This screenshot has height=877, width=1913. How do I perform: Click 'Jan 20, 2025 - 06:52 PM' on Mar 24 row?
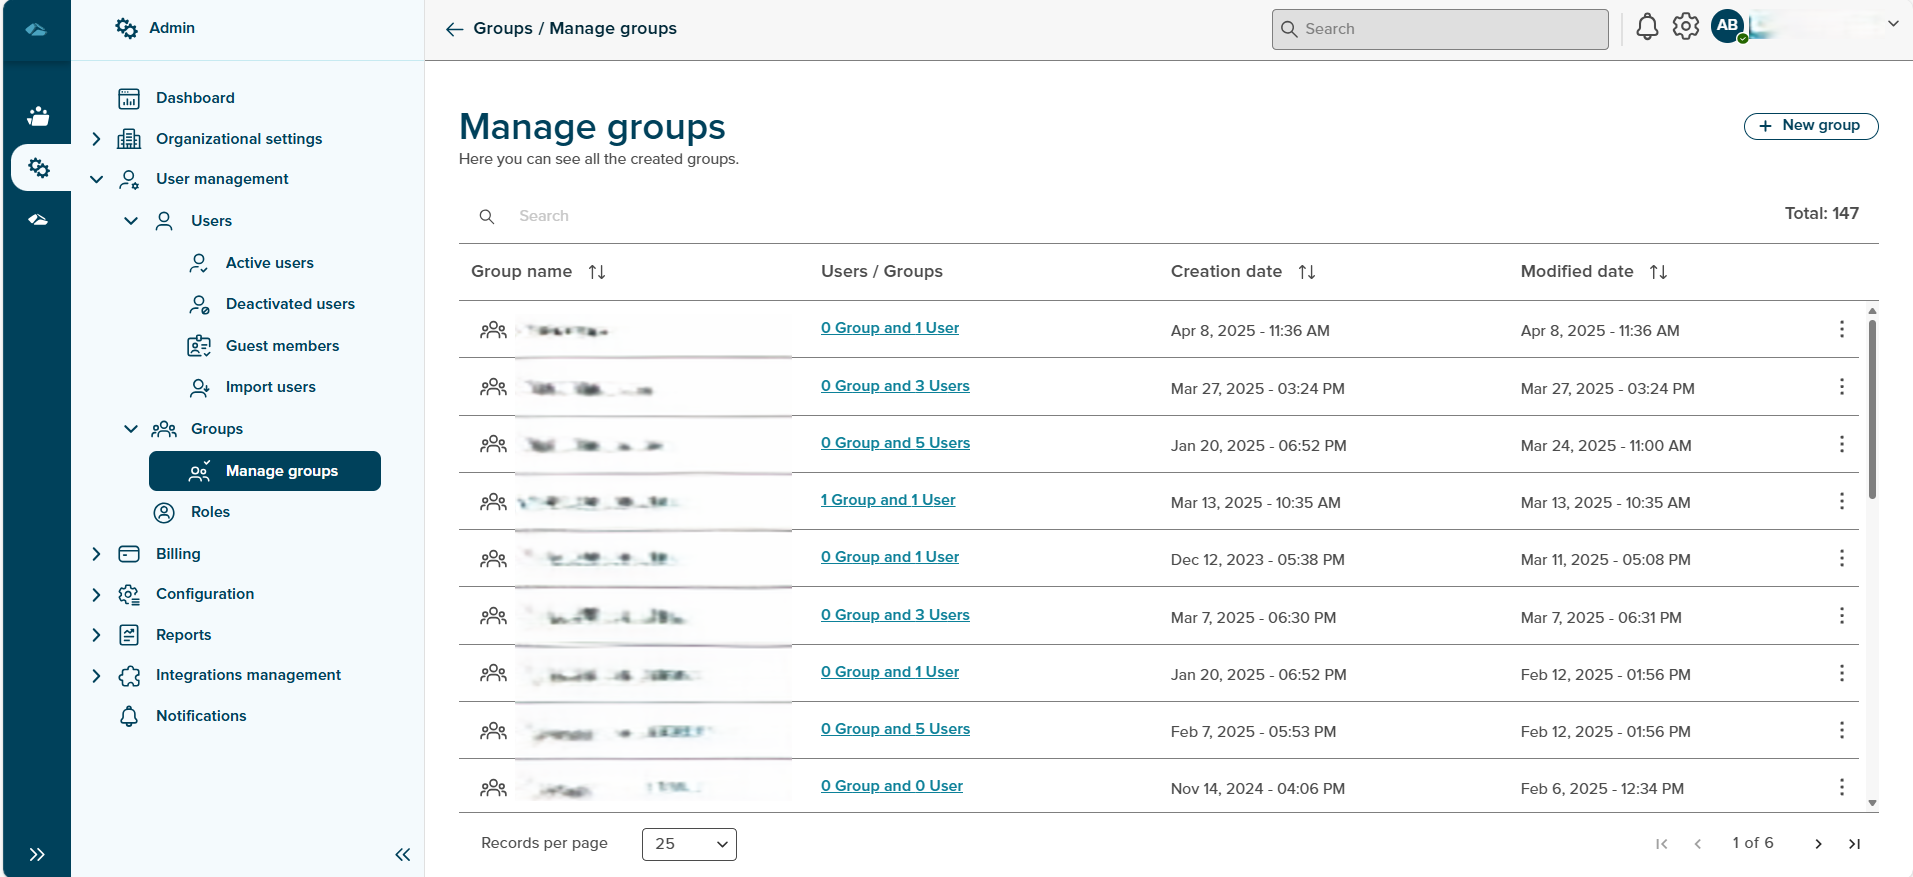pos(1259,446)
